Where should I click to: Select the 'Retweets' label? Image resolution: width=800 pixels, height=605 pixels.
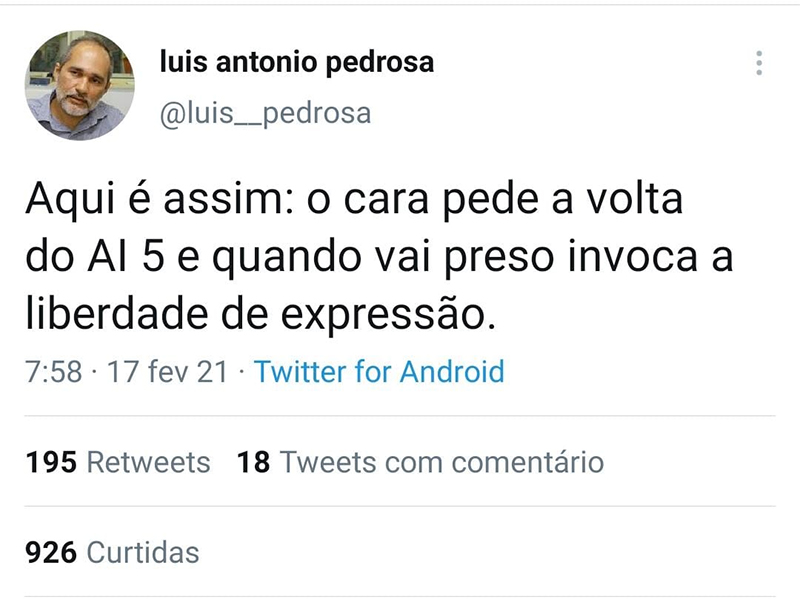(148, 463)
